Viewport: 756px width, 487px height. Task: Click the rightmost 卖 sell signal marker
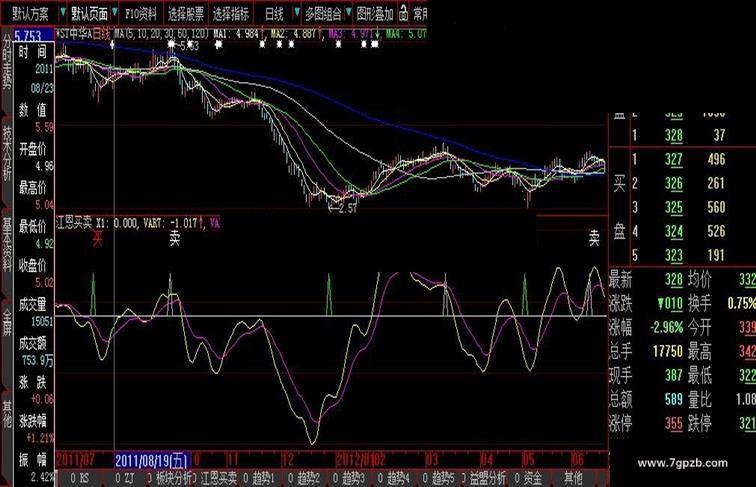pyautogui.click(x=594, y=238)
